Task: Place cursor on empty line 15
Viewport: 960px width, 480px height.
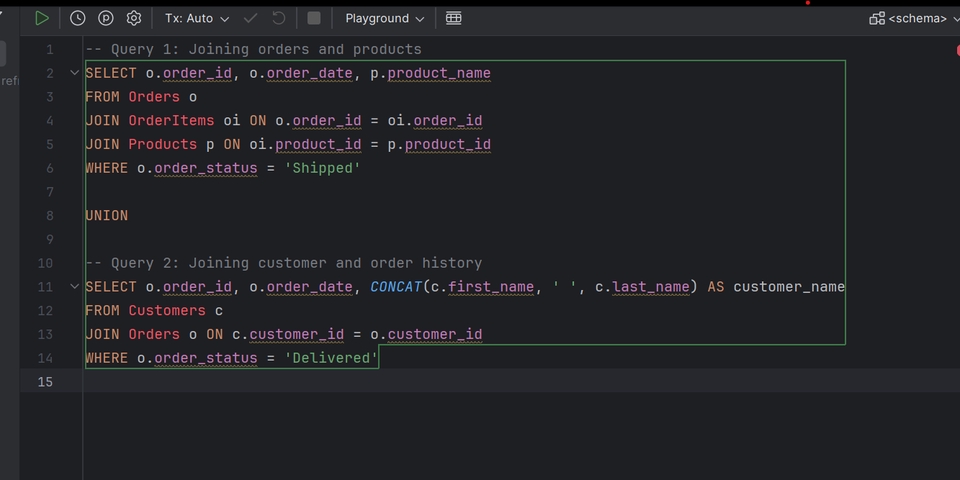Action: pyautogui.click(x=520, y=381)
